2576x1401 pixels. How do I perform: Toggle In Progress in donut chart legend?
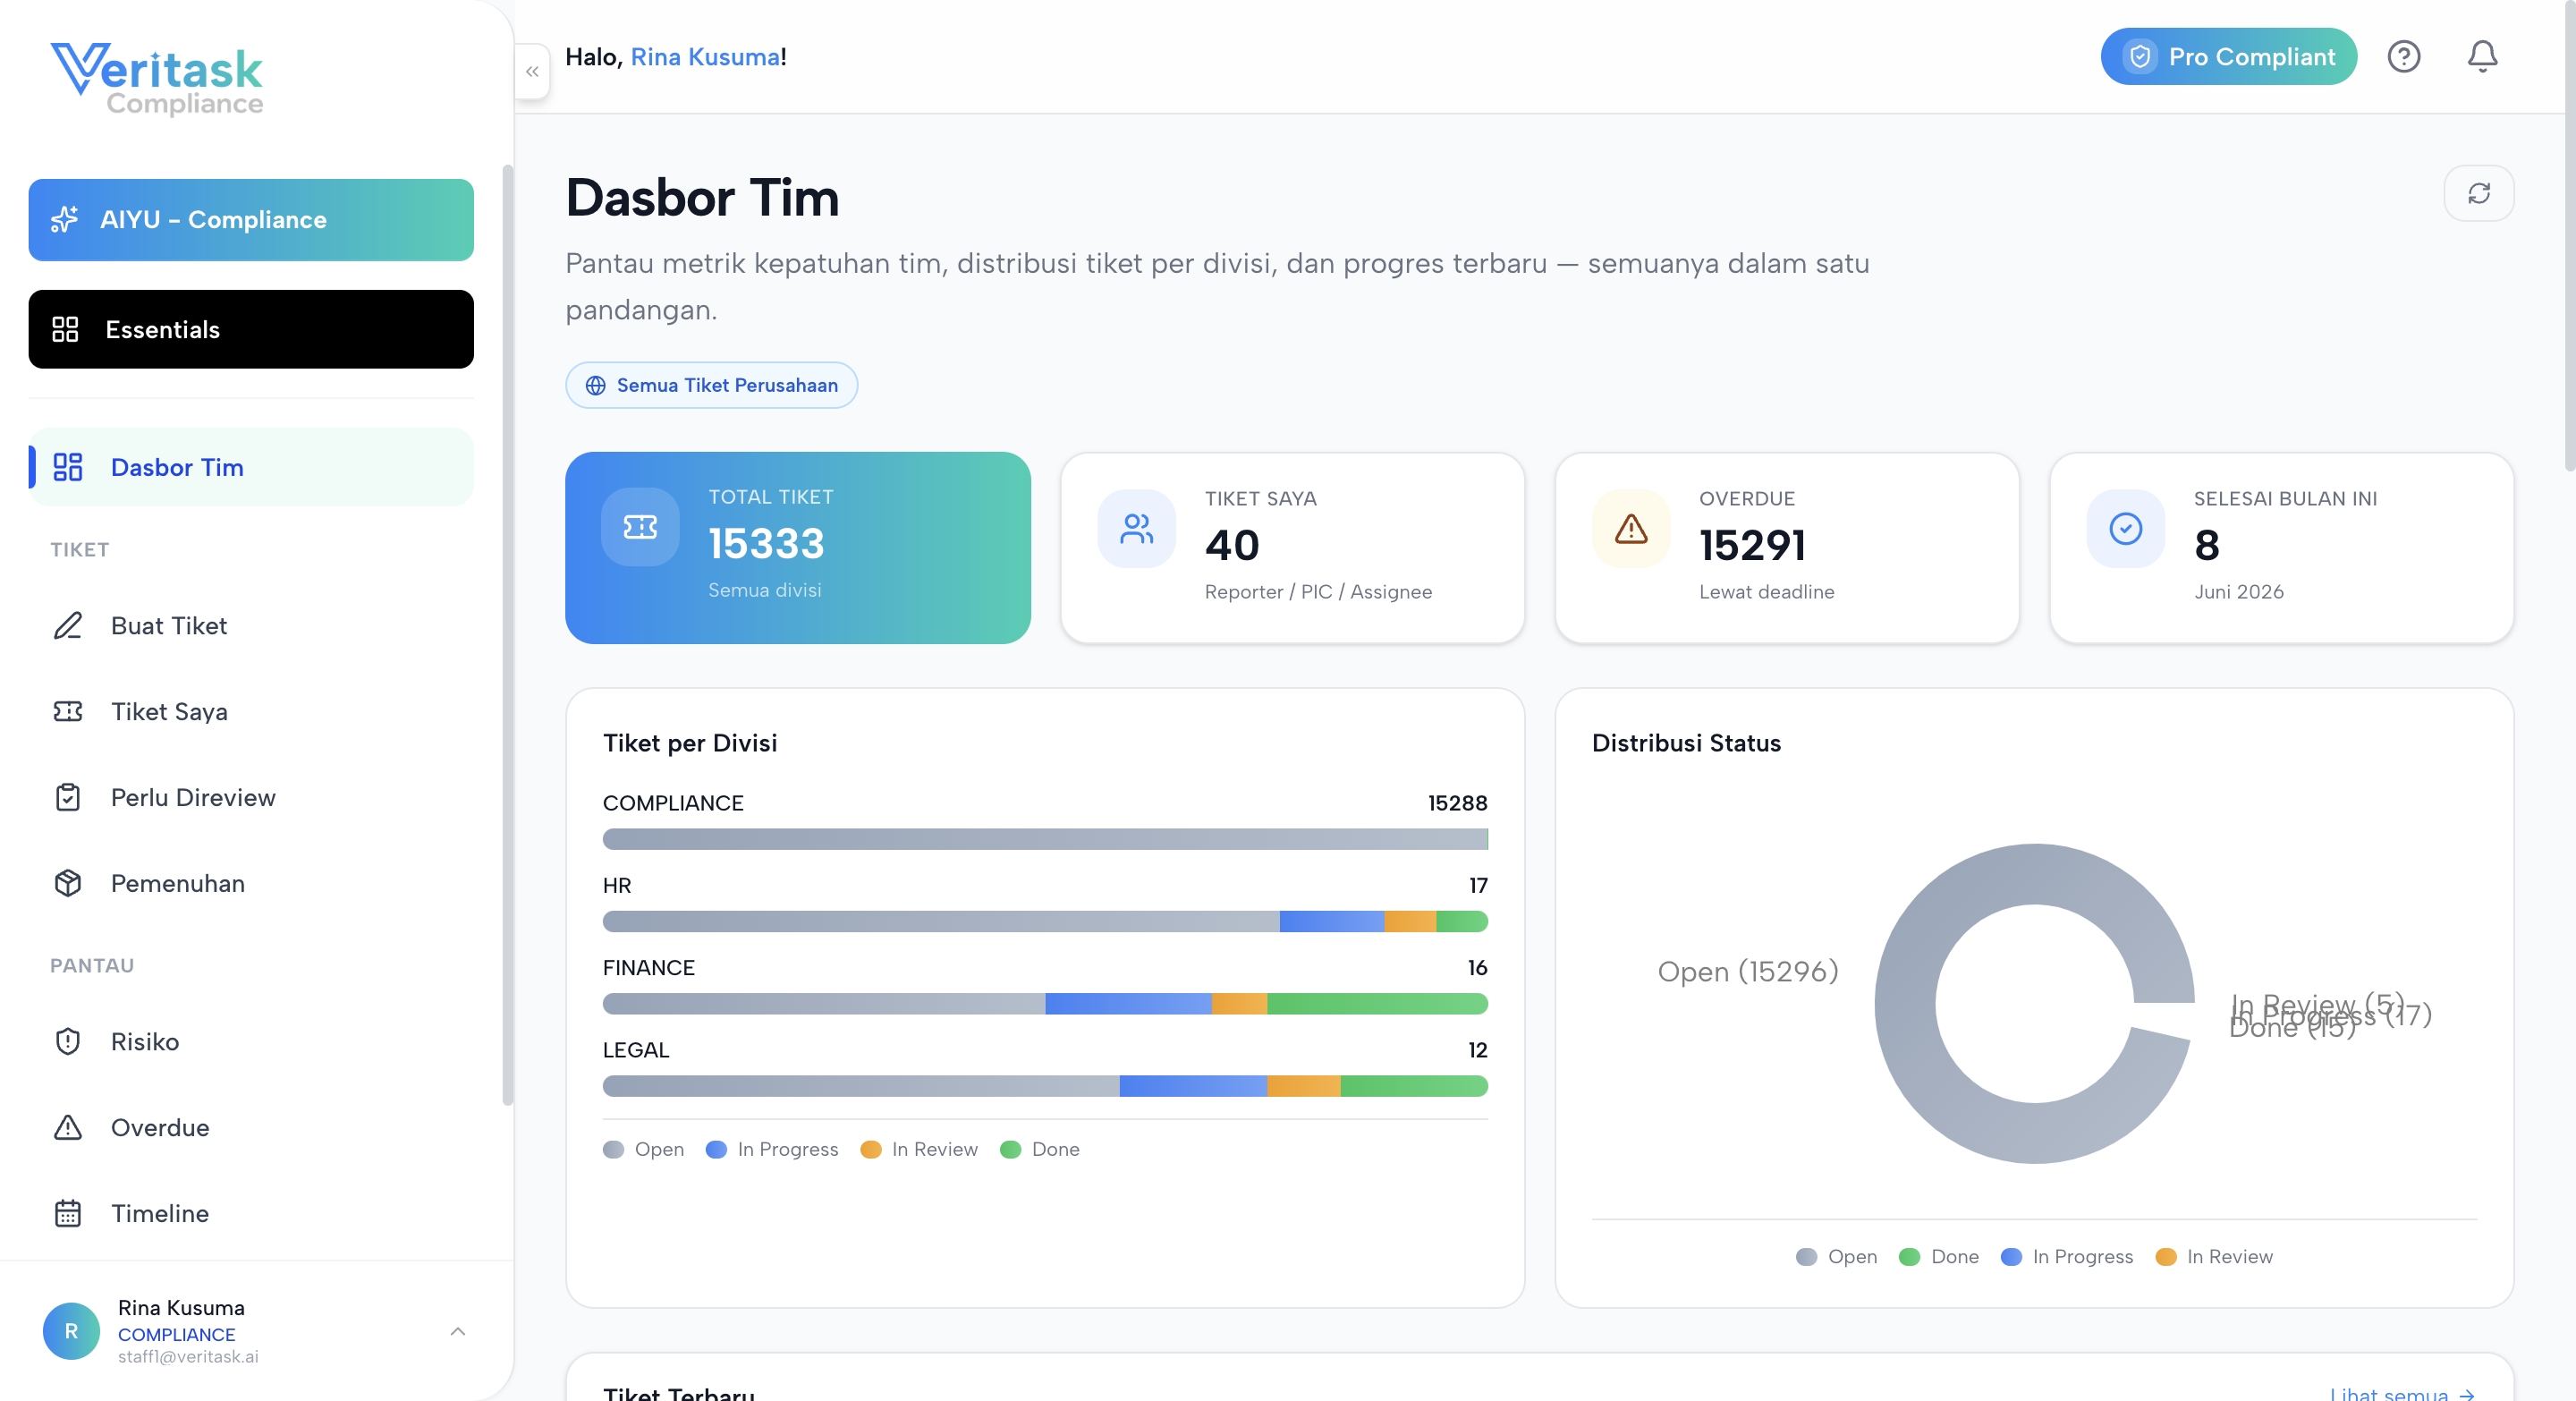pos(2066,1256)
